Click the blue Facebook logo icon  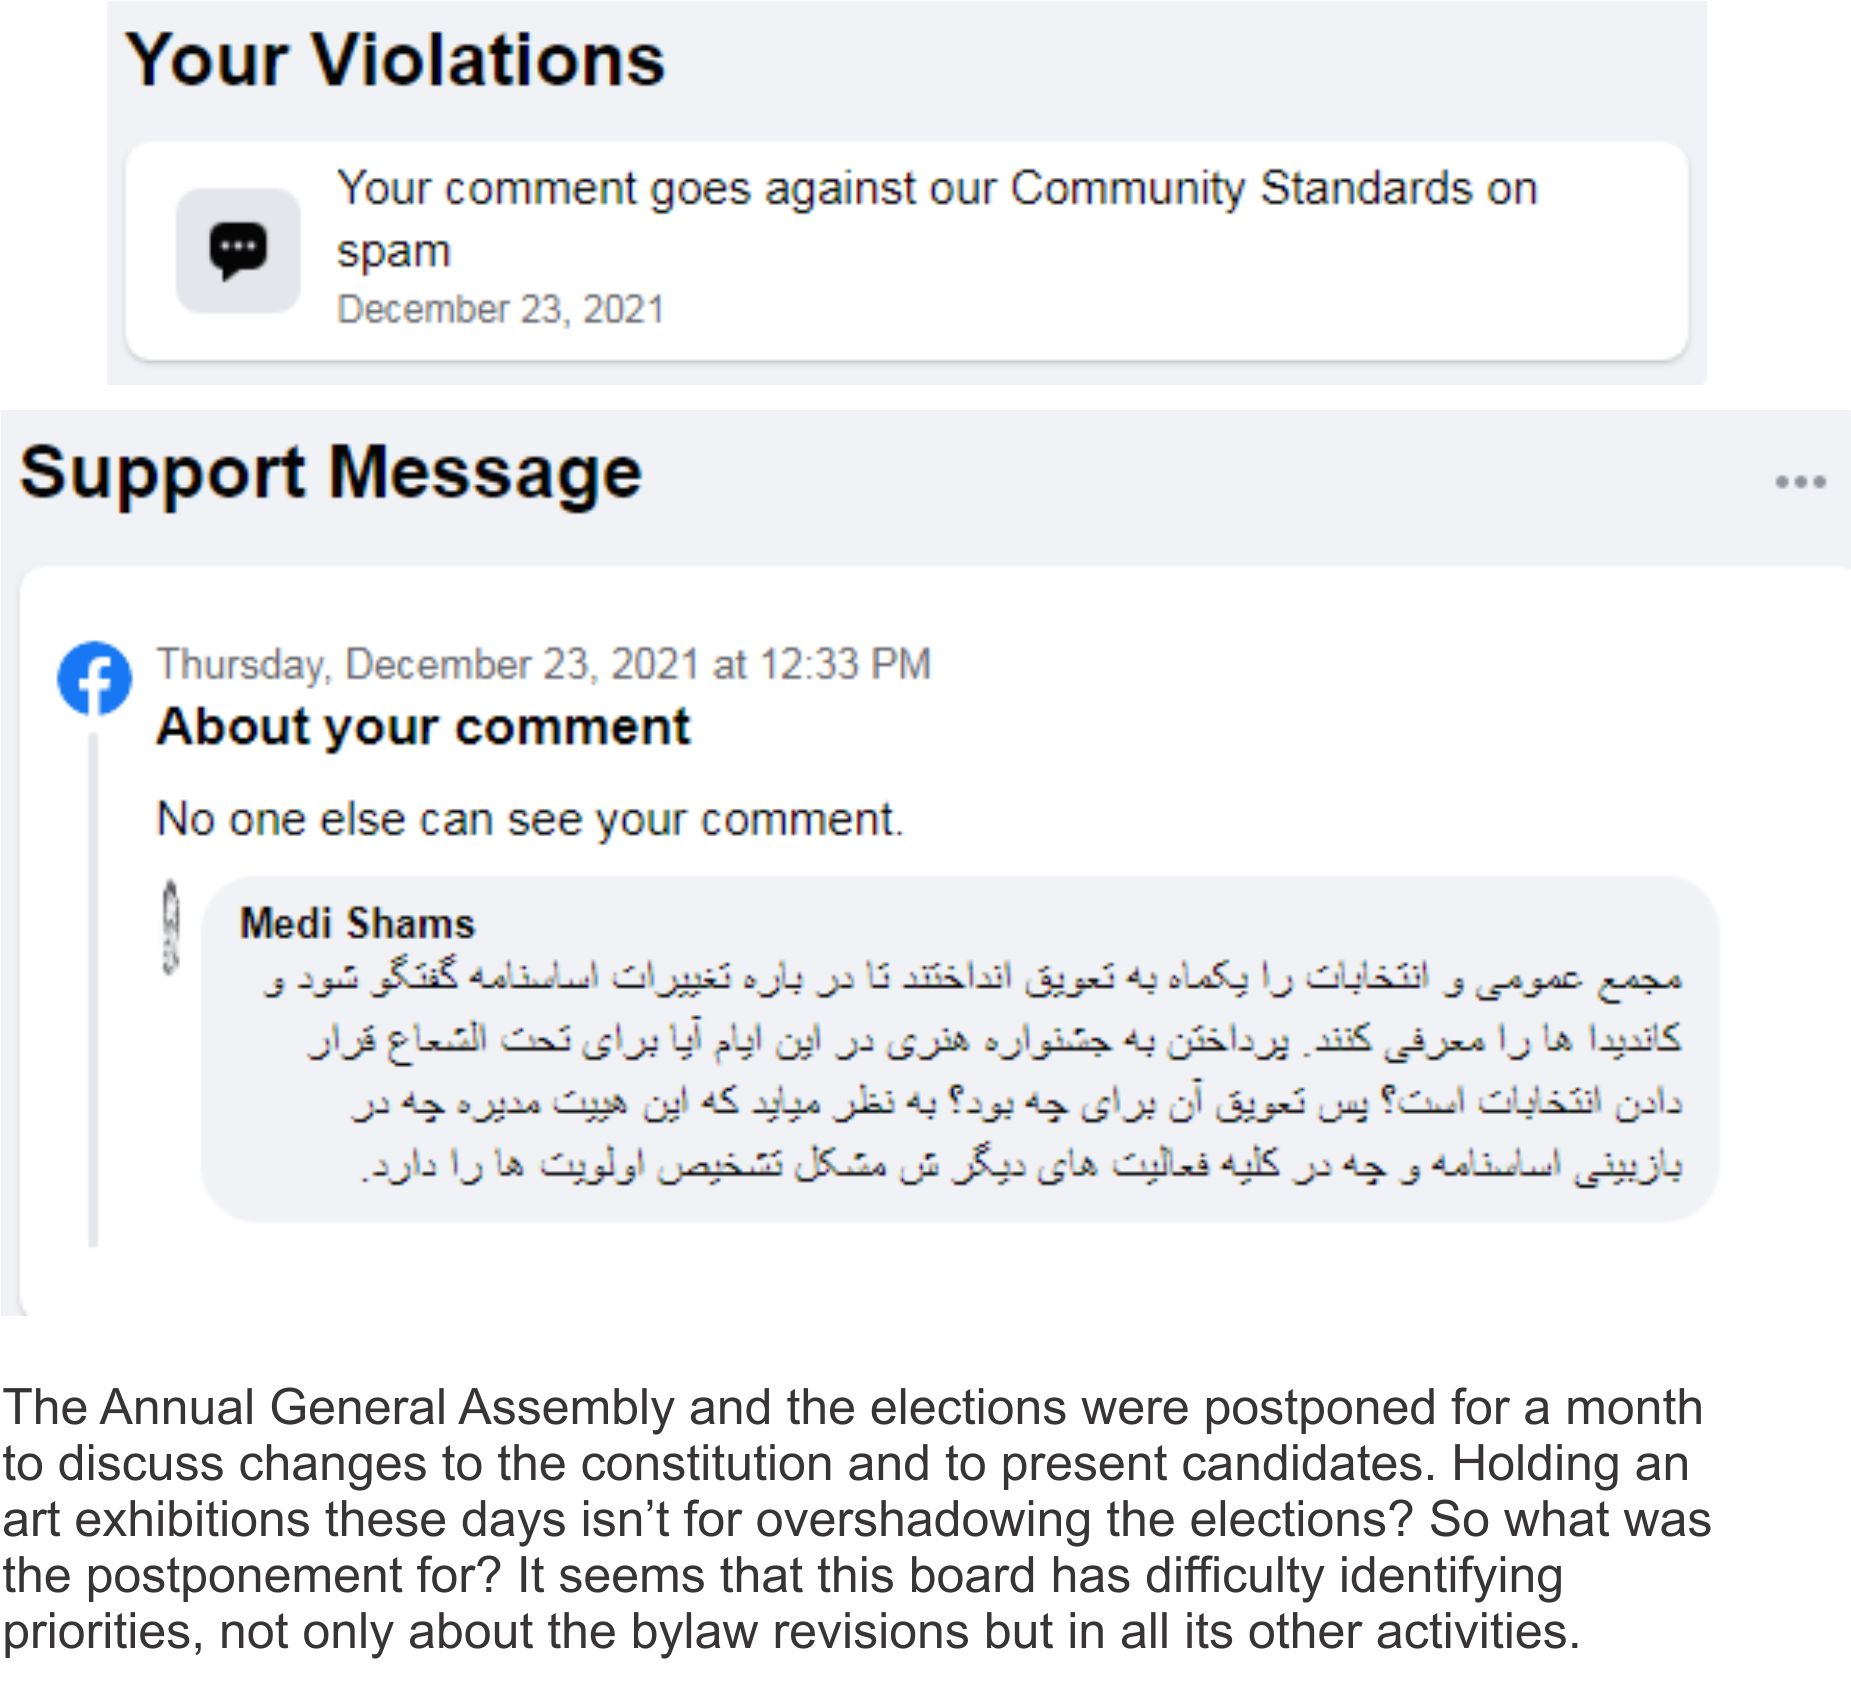(x=94, y=678)
